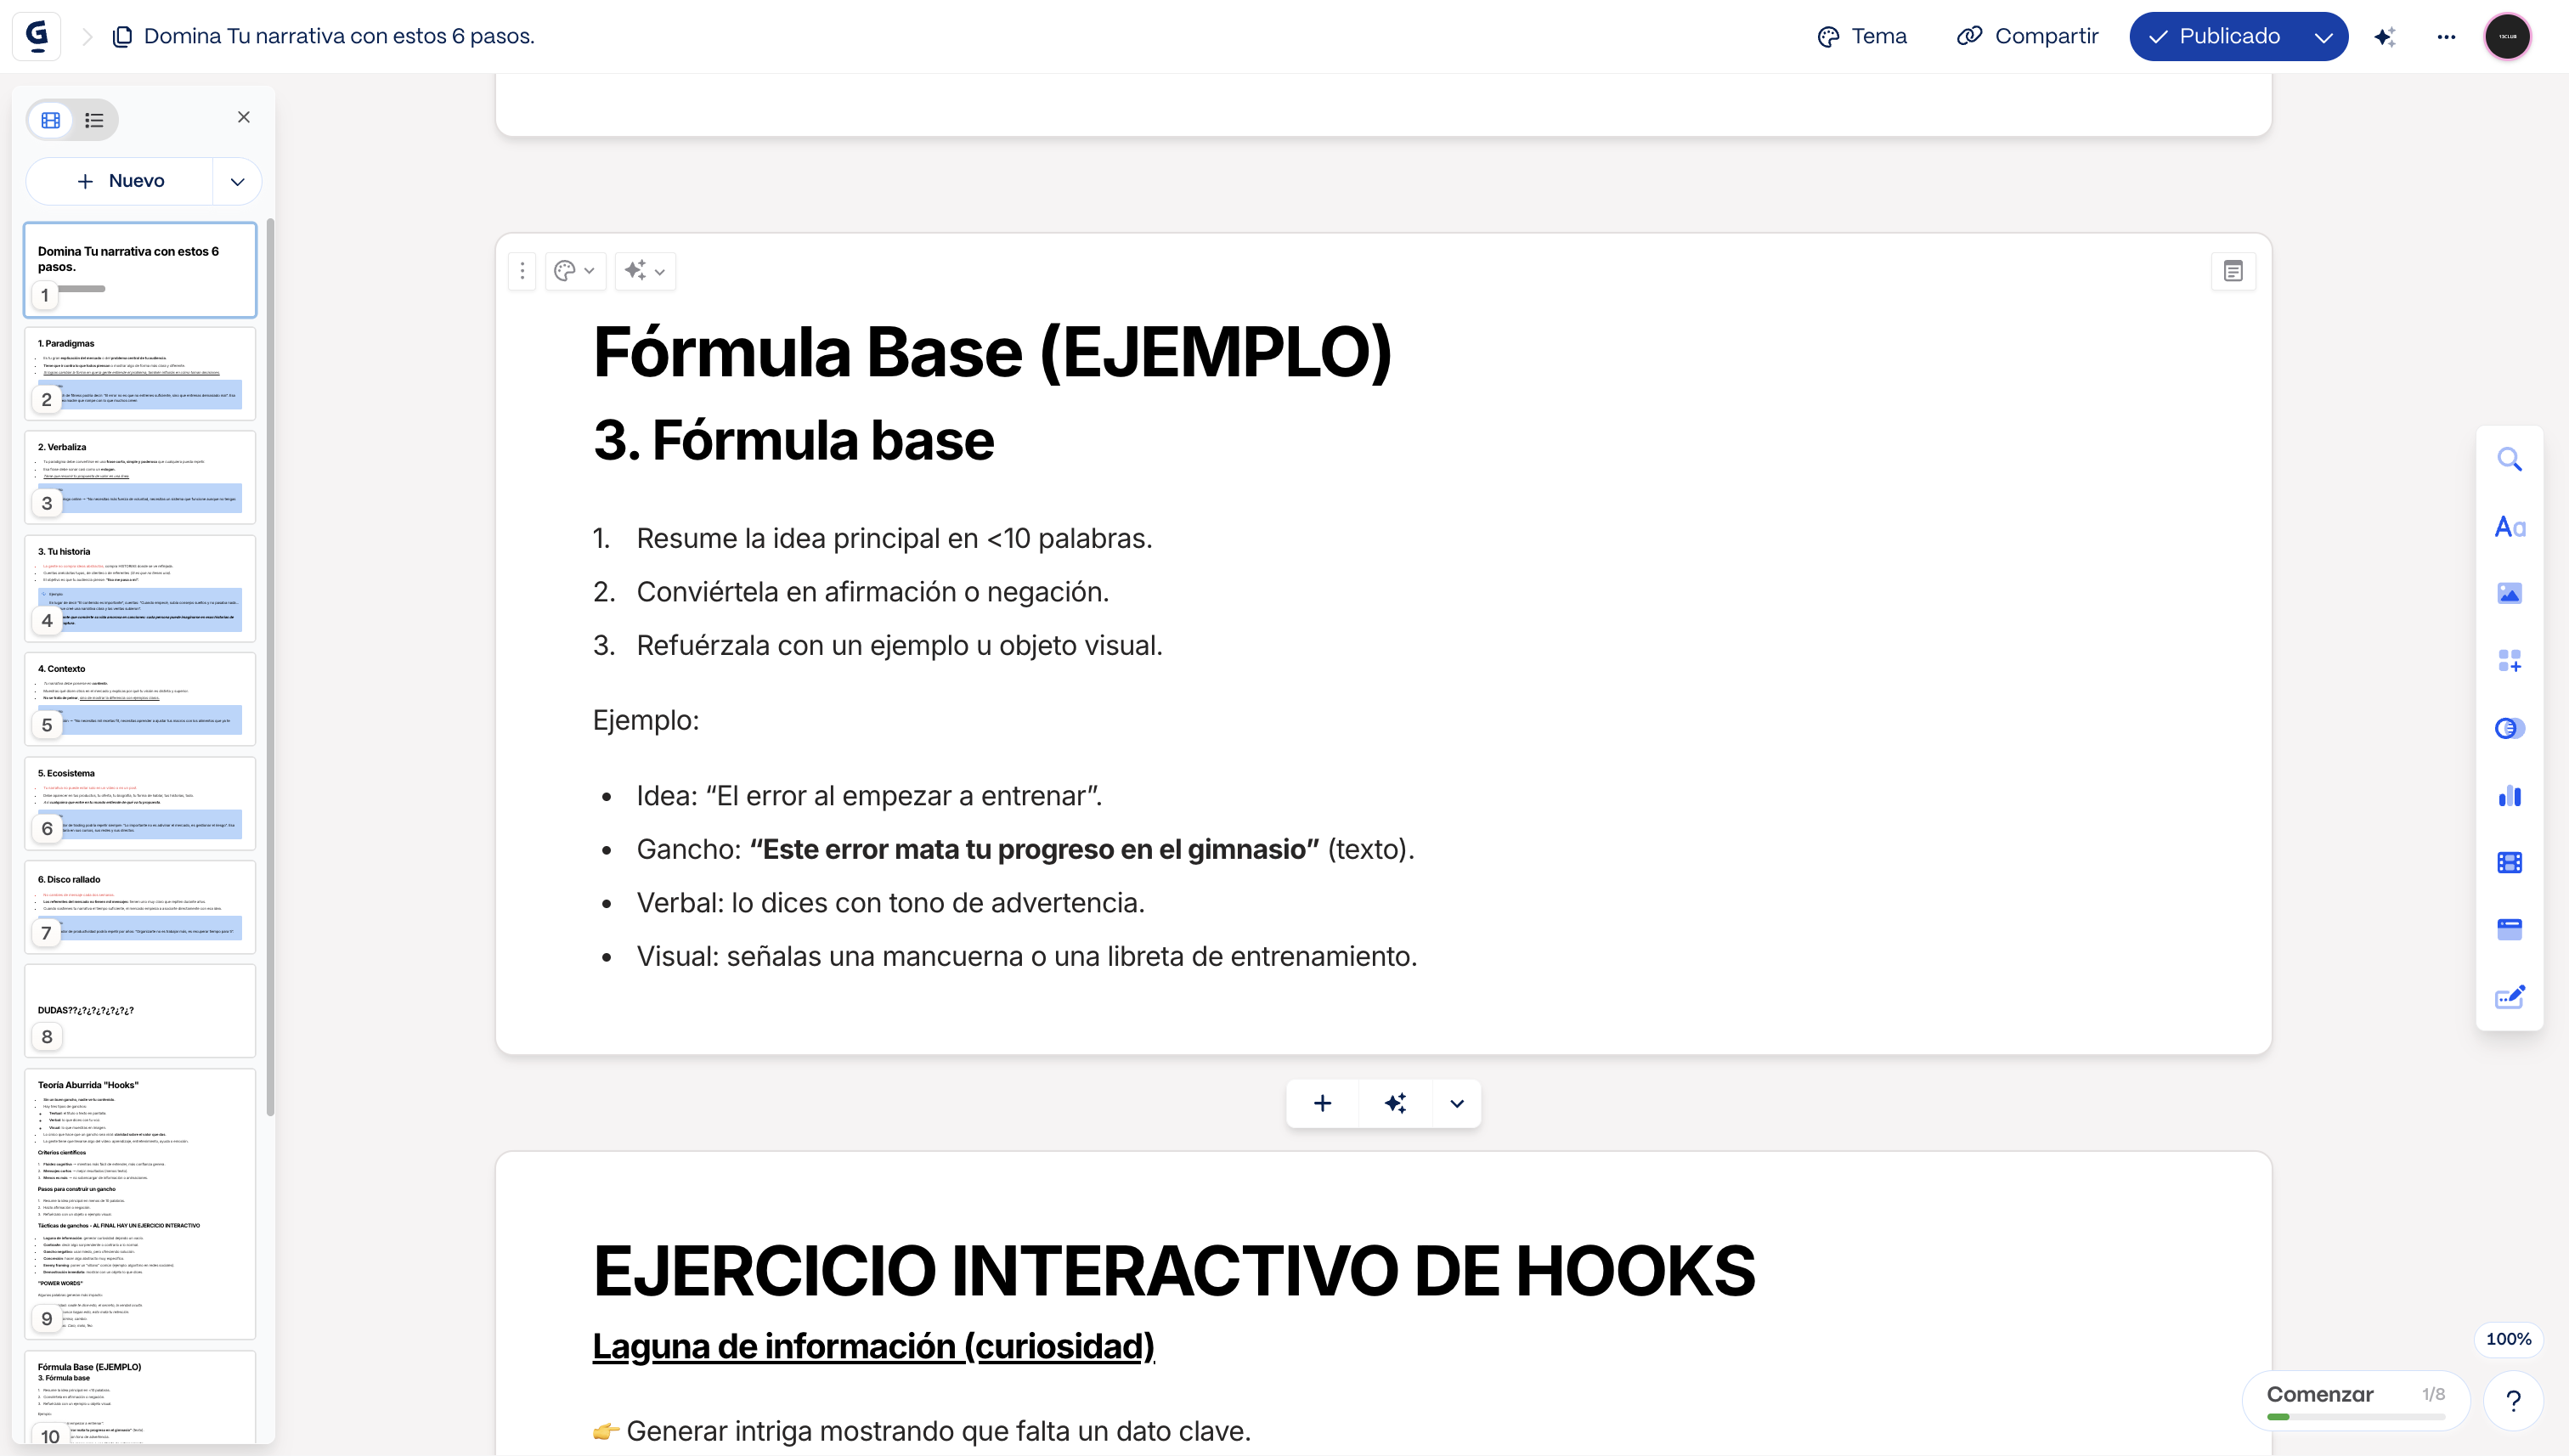Screen dimensions: 2569x1456
Task: Open the Tema theme menu
Action: point(1862,37)
